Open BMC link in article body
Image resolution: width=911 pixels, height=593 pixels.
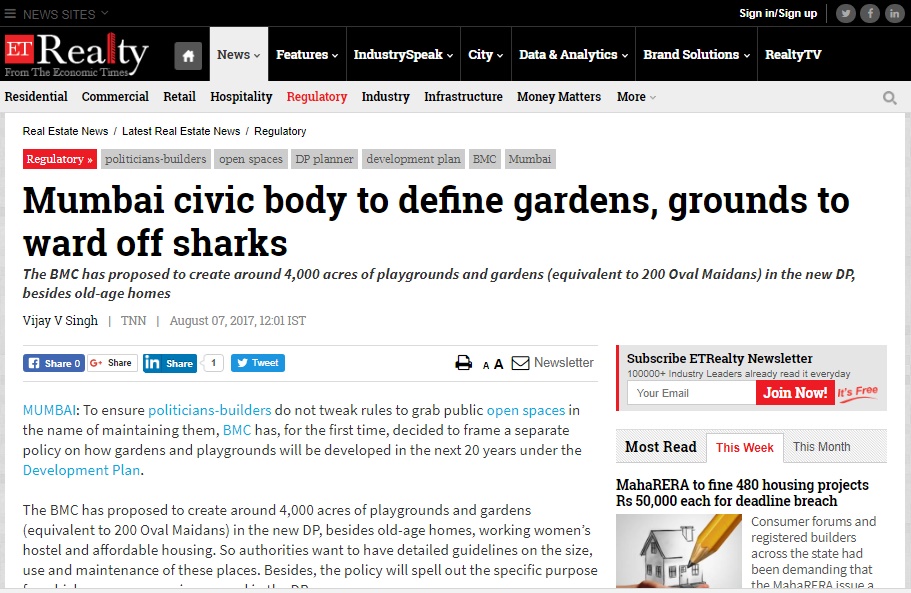[x=237, y=430]
